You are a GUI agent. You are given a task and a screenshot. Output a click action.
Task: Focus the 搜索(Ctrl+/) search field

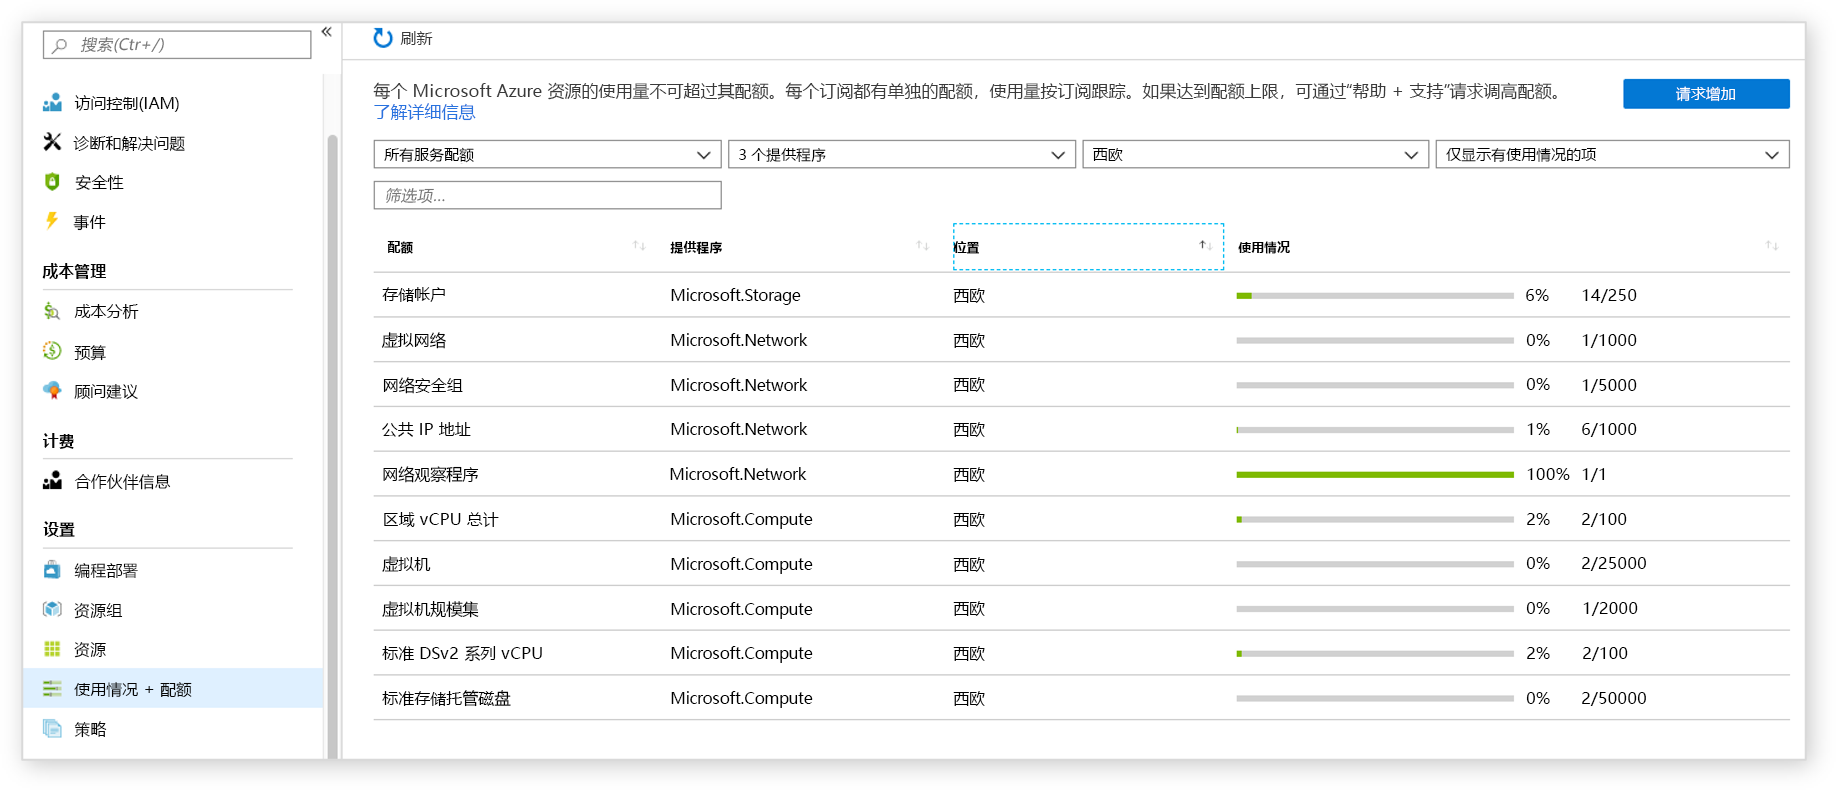[177, 45]
